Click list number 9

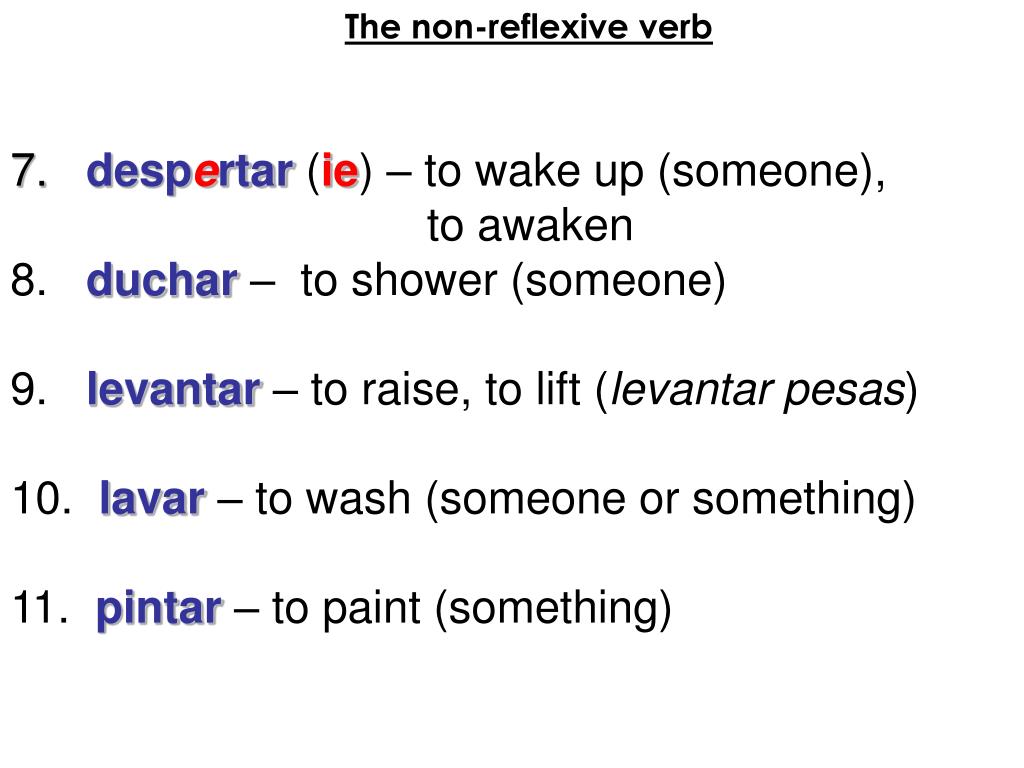29,390
